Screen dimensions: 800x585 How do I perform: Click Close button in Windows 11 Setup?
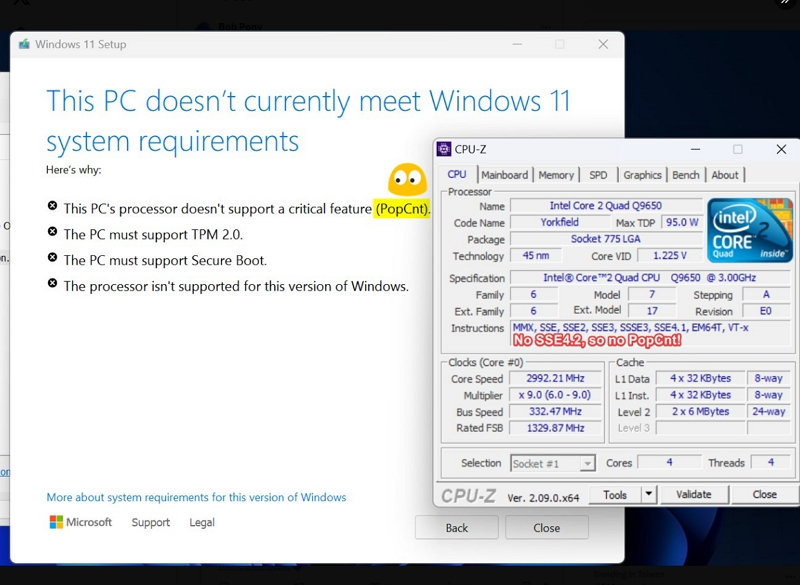[547, 527]
